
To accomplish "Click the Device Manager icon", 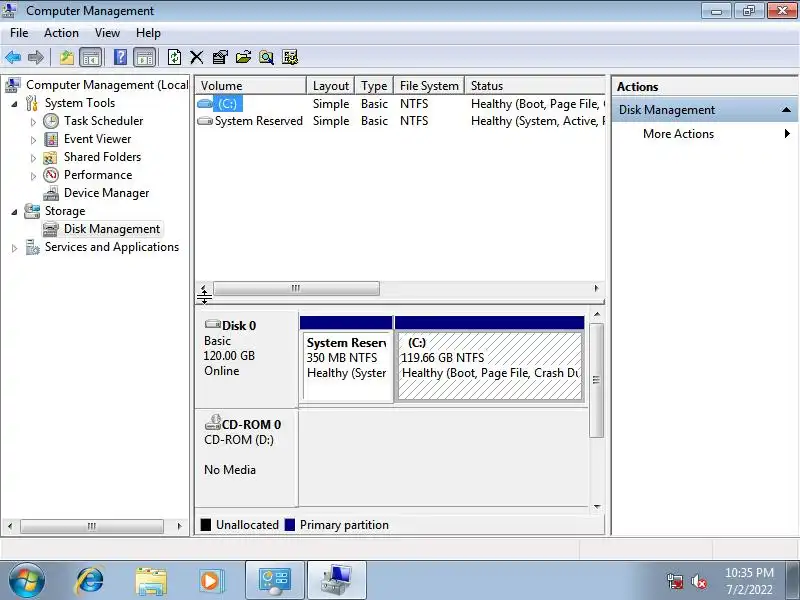I will pos(51,193).
